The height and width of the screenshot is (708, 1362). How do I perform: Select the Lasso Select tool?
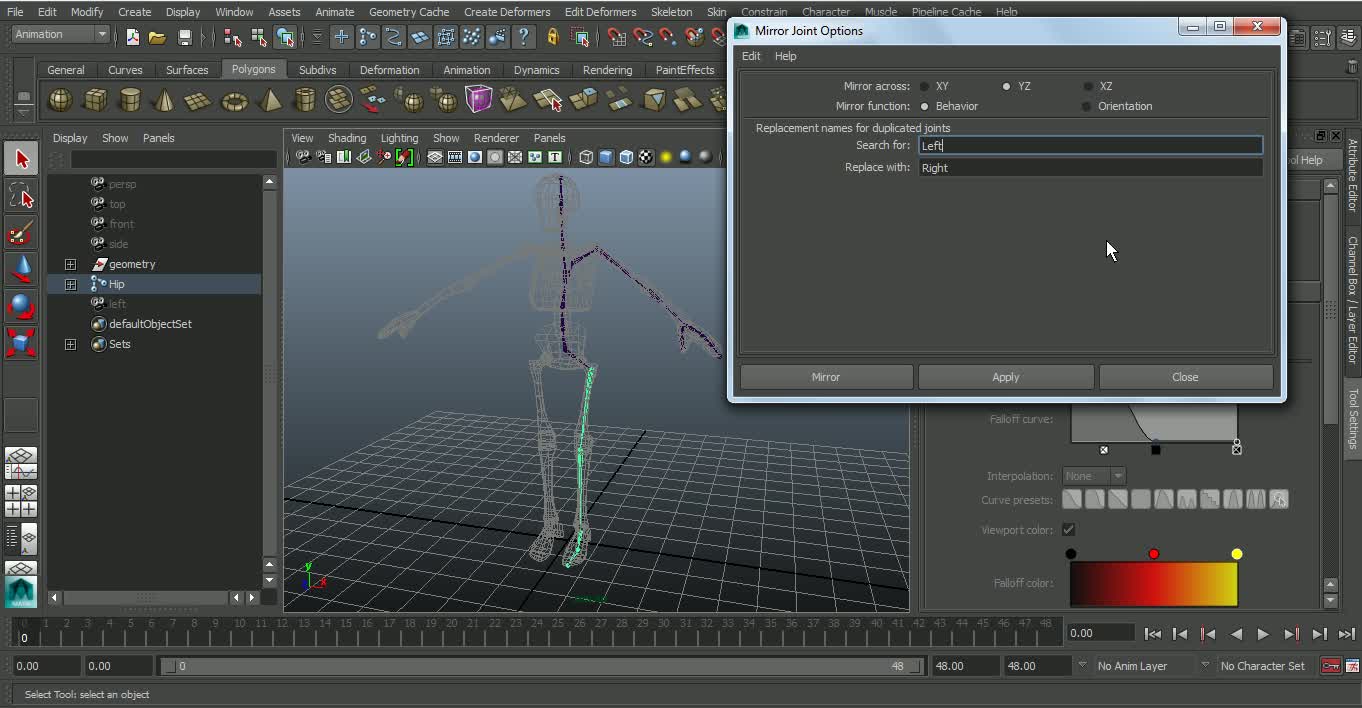coord(21,196)
